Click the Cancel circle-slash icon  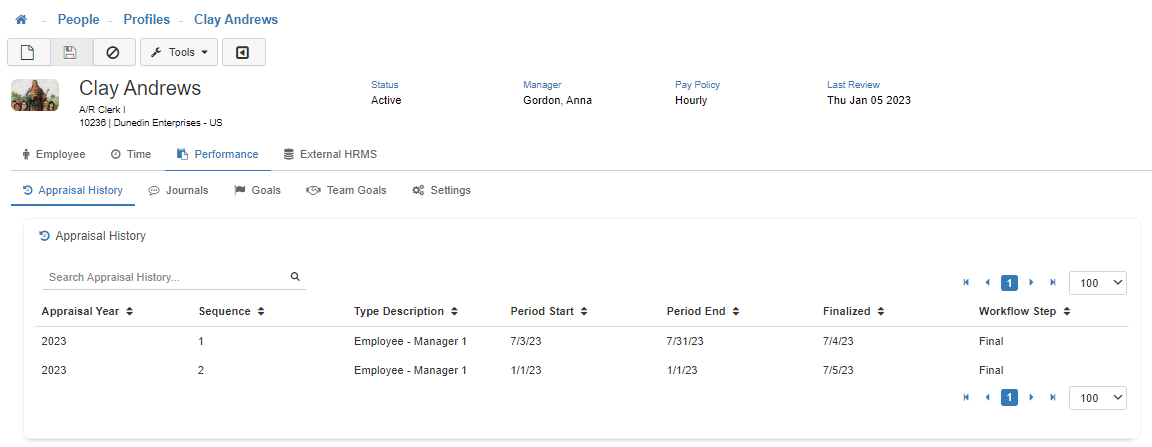[x=113, y=52]
